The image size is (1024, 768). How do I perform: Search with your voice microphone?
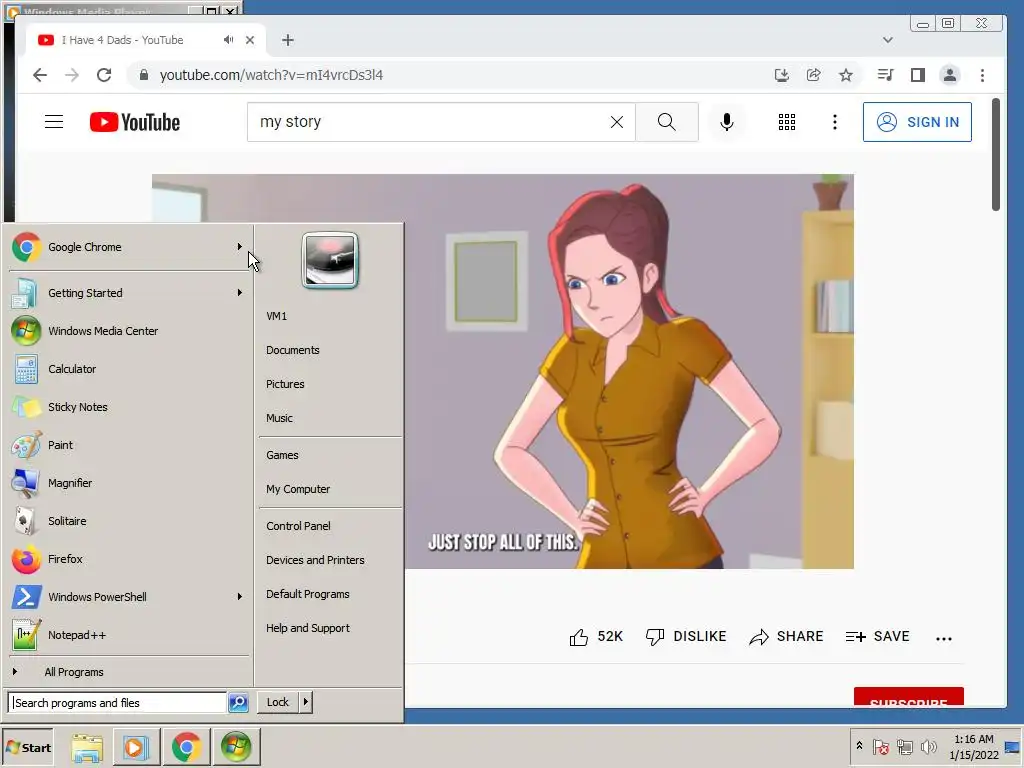point(727,122)
